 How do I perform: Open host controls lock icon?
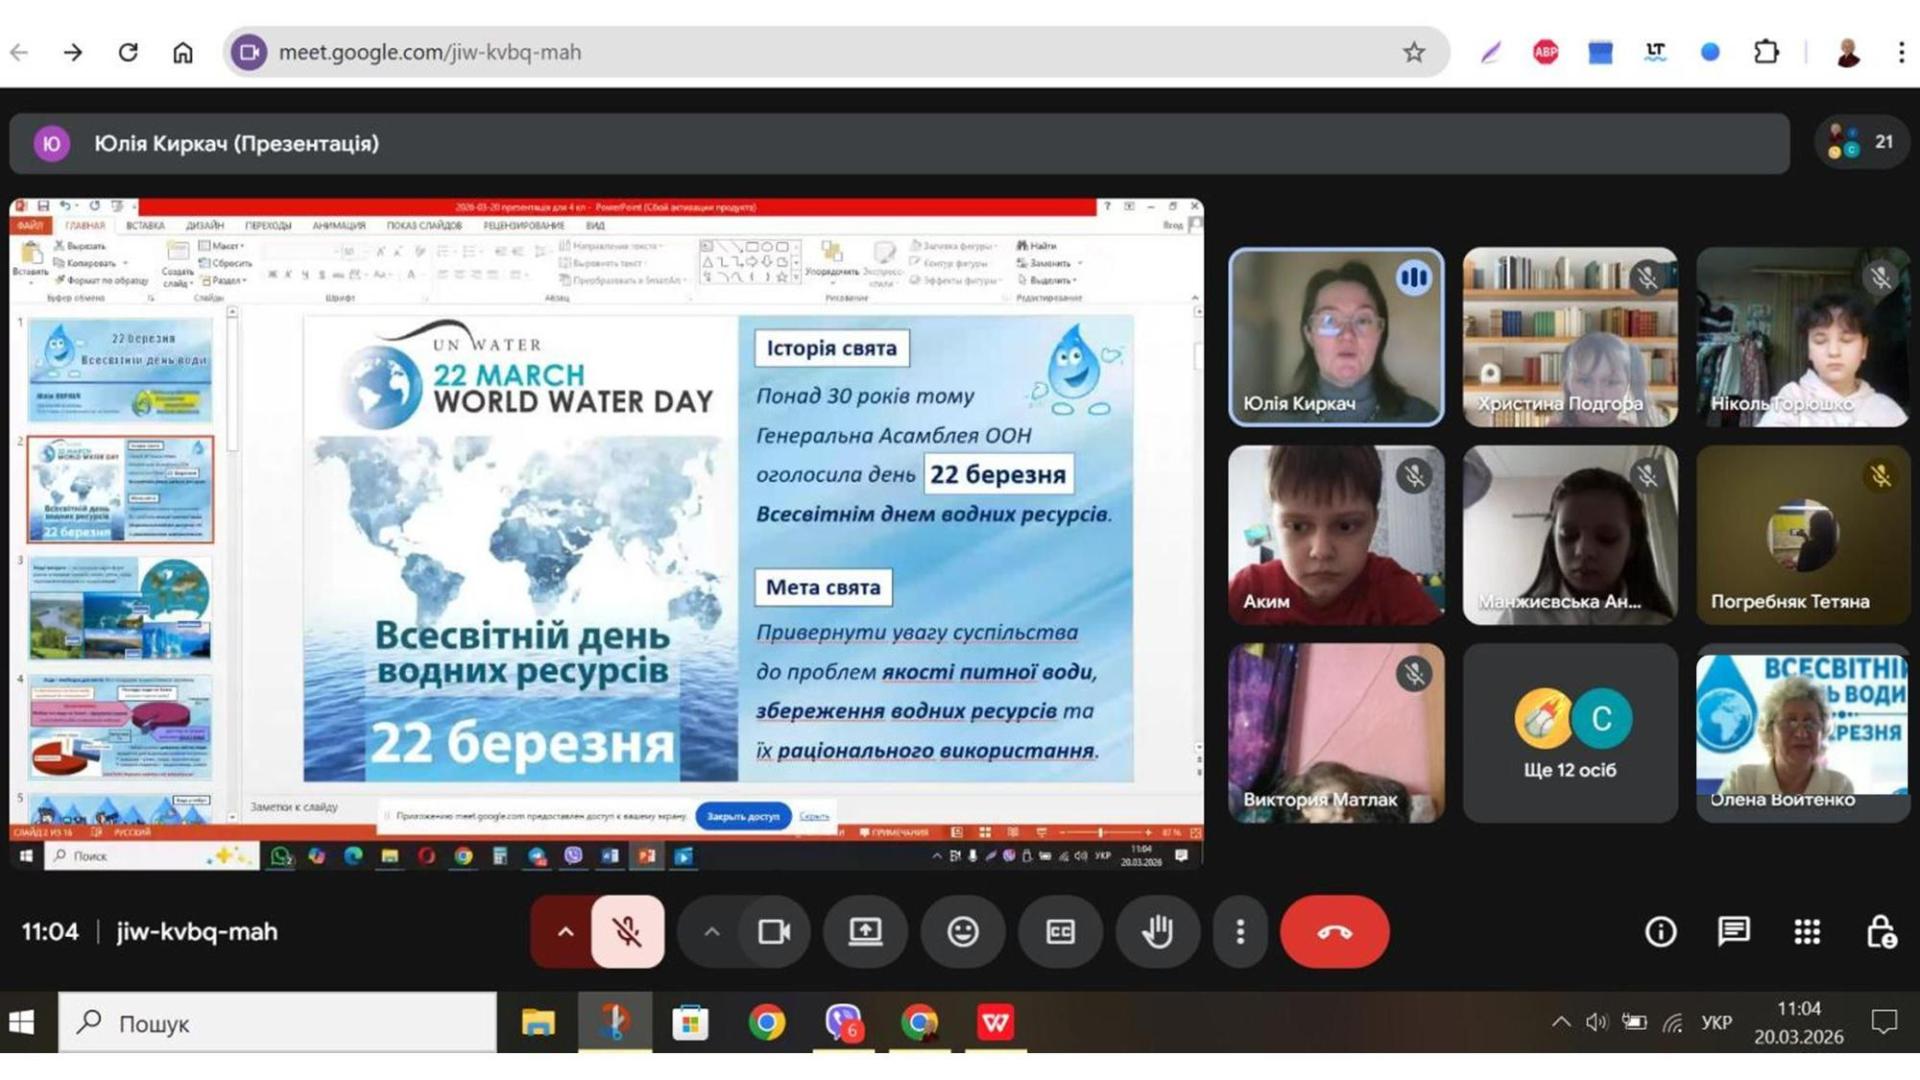point(1881,932)
